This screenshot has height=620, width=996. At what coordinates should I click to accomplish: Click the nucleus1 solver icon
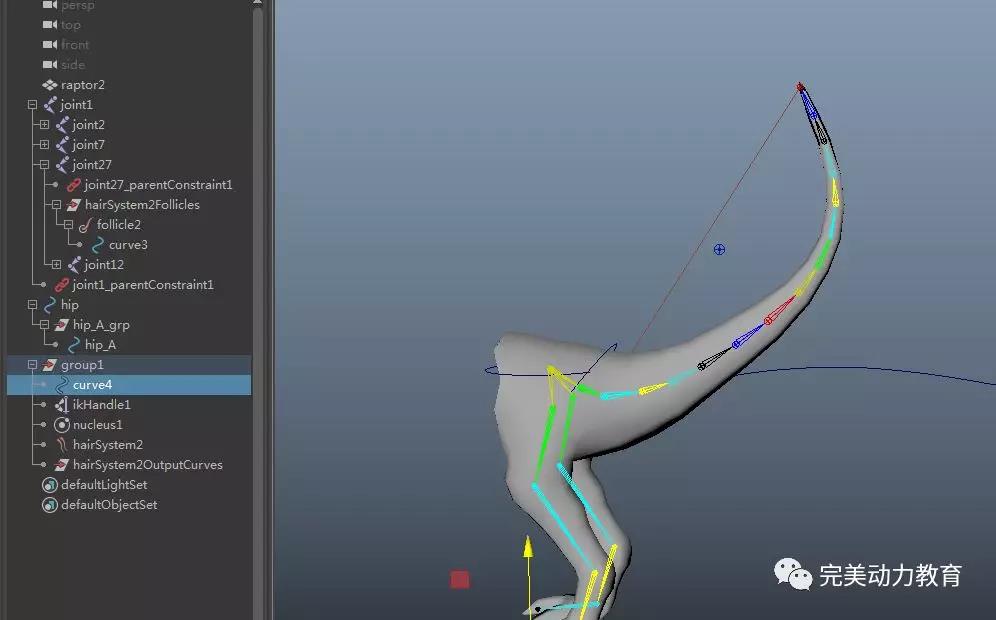pos(61,425)
